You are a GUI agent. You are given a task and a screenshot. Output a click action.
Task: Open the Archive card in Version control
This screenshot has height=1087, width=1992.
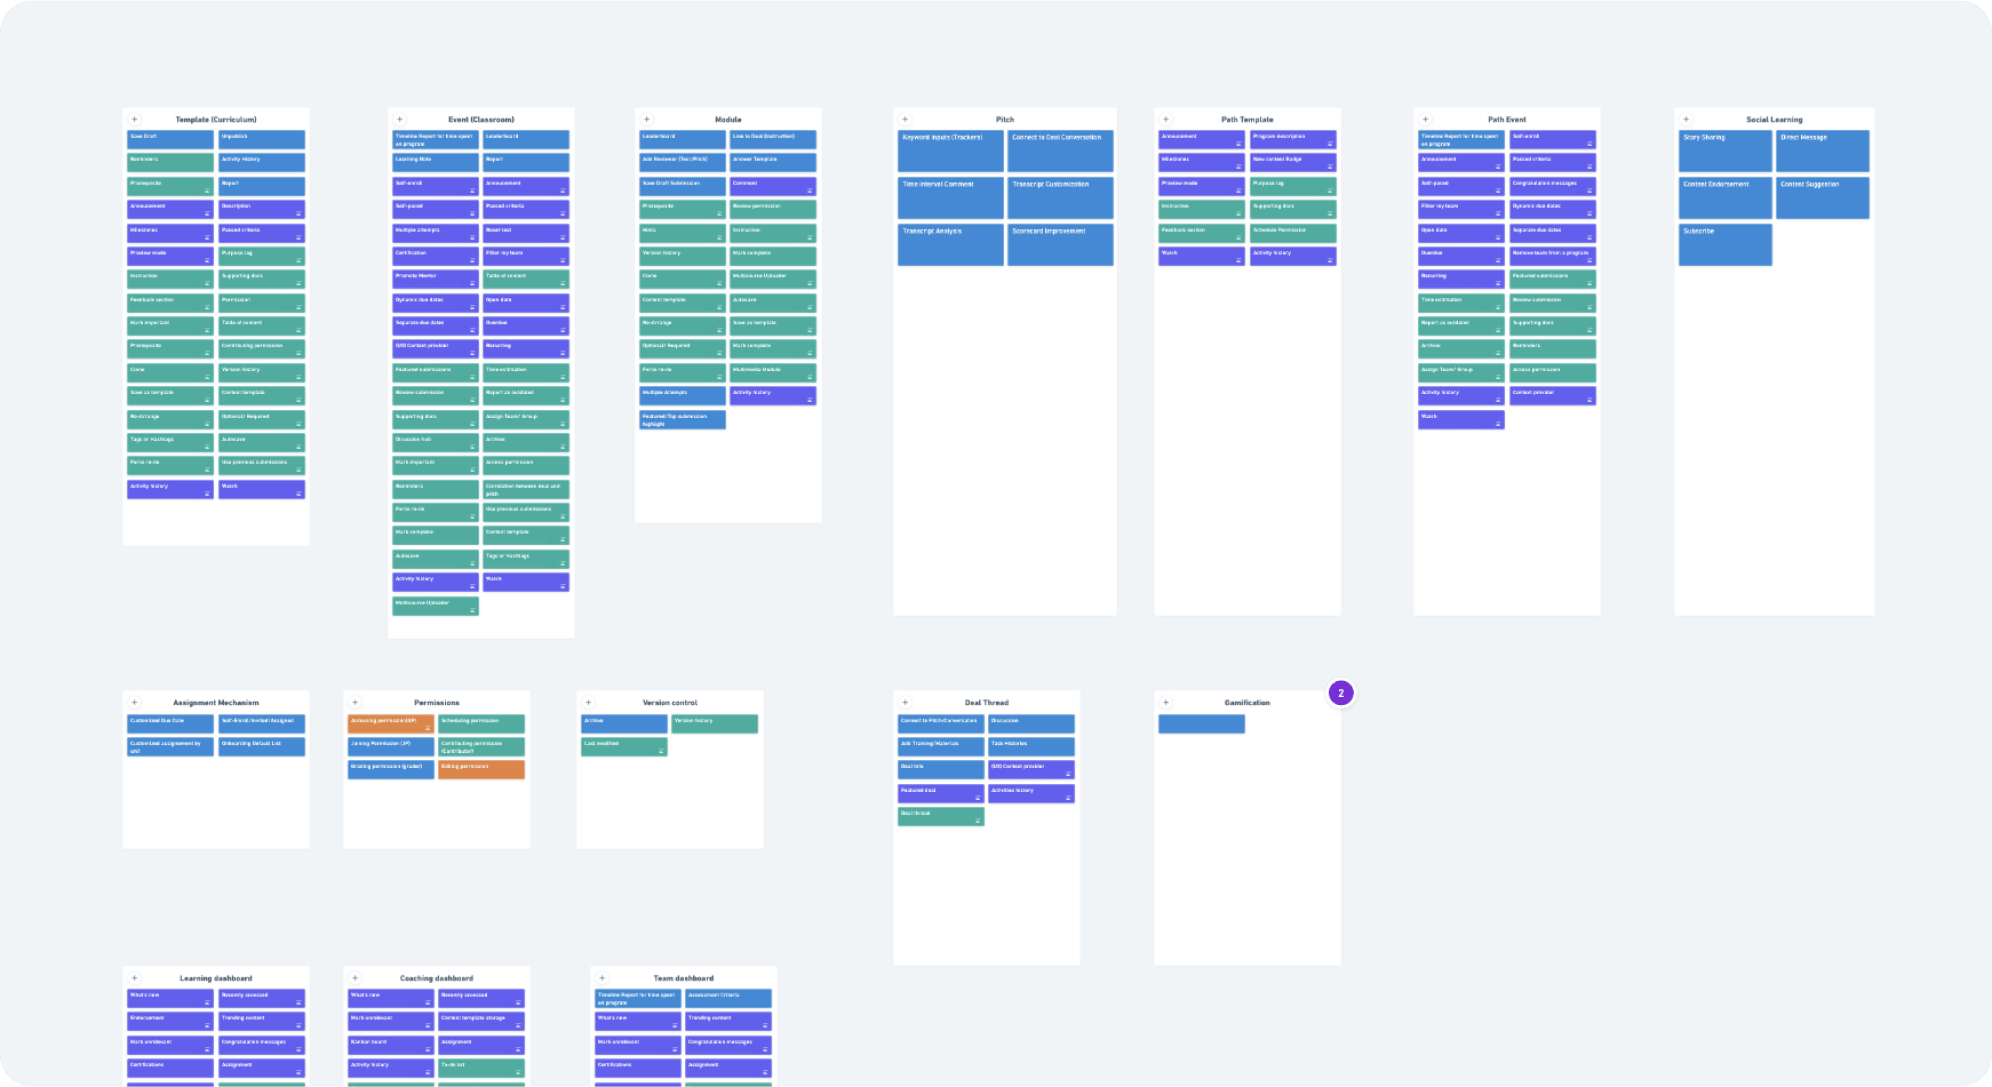point(624,724)
